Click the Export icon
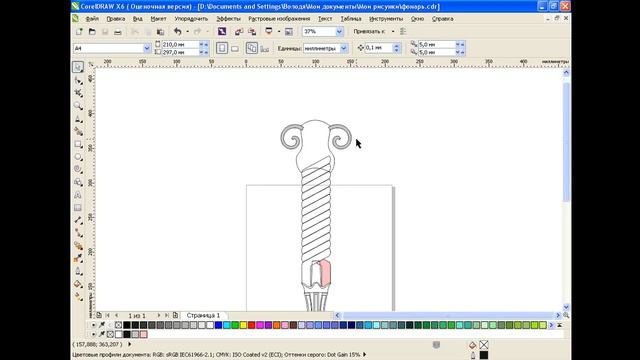 pos(252,31)
